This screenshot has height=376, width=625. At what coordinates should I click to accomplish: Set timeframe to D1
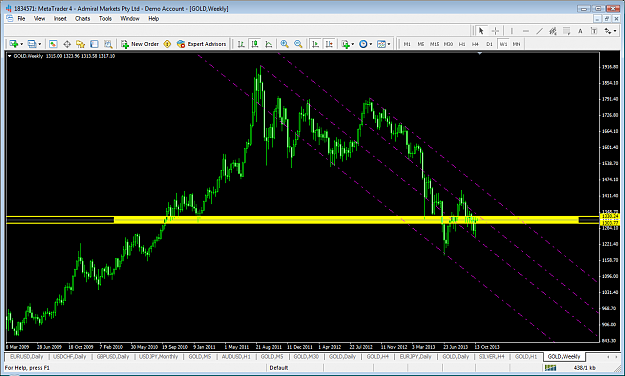coord(489,44)
